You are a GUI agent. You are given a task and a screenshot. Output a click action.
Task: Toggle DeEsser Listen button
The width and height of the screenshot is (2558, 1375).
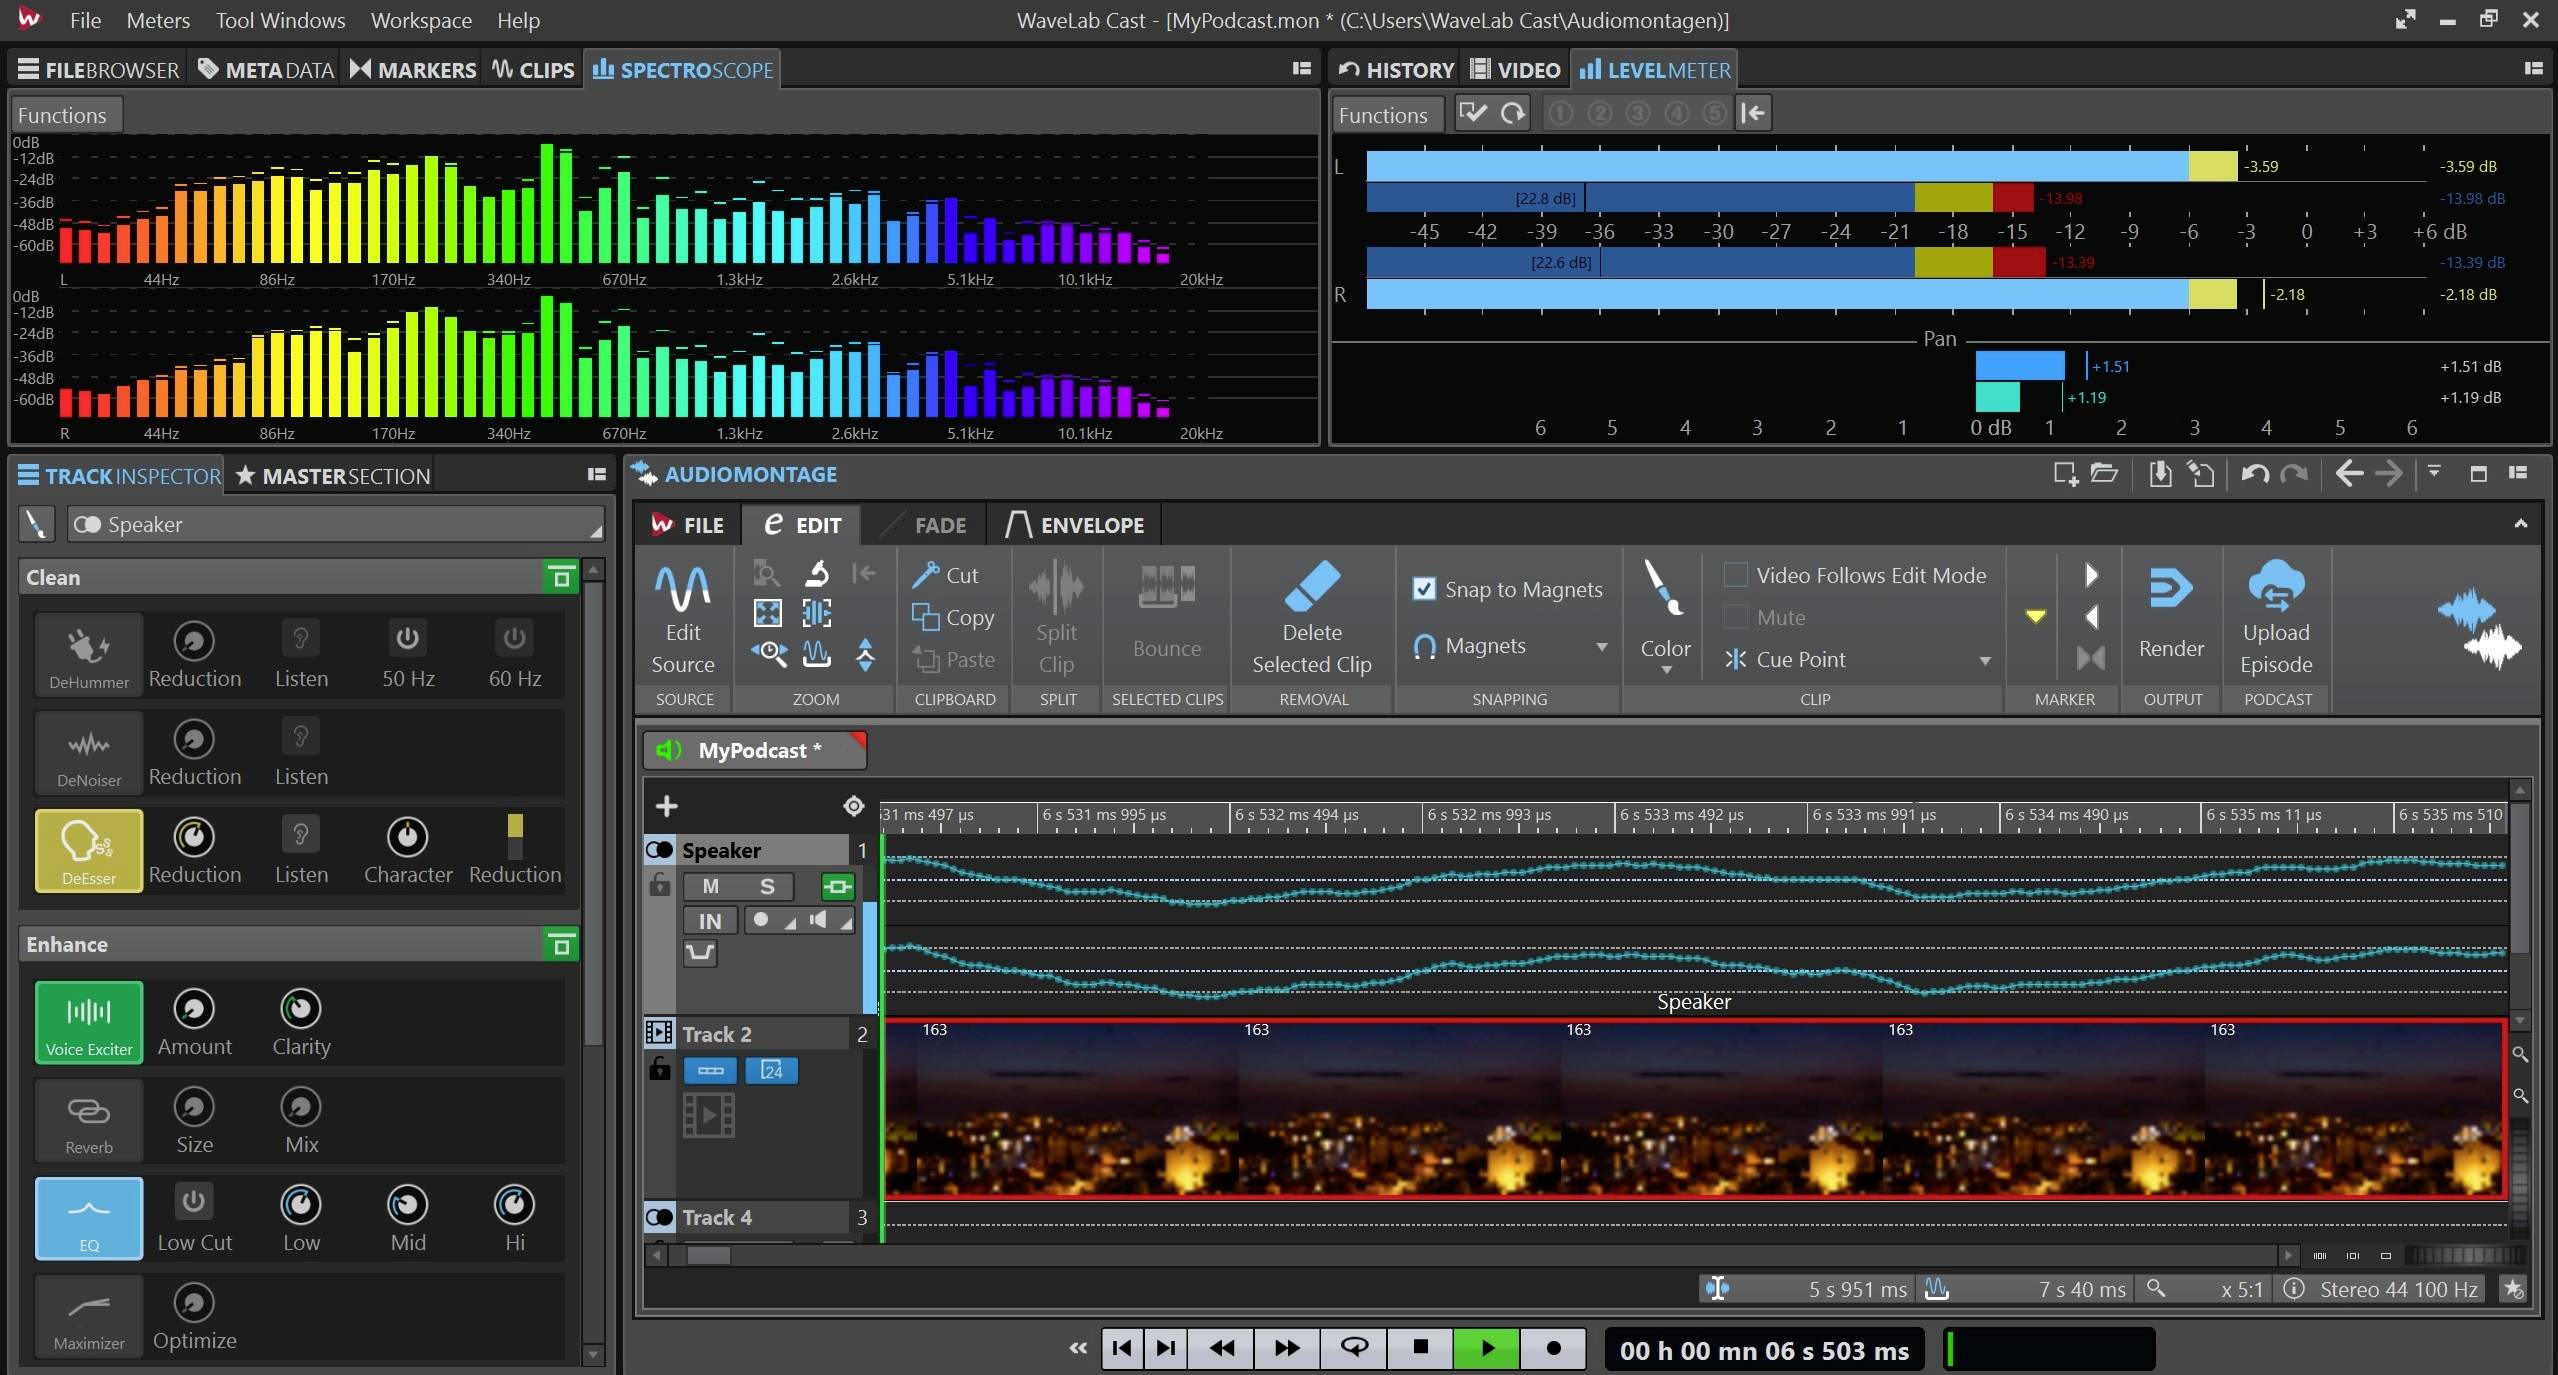[x=301, y=834]
